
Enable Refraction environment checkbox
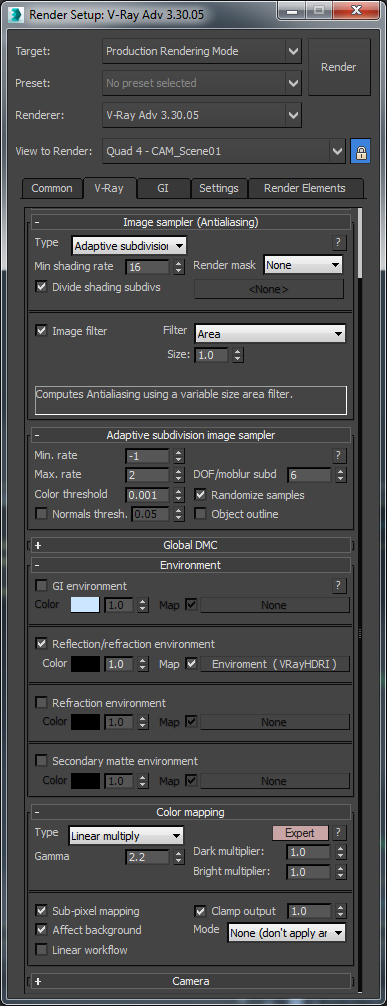click(42, 702)
